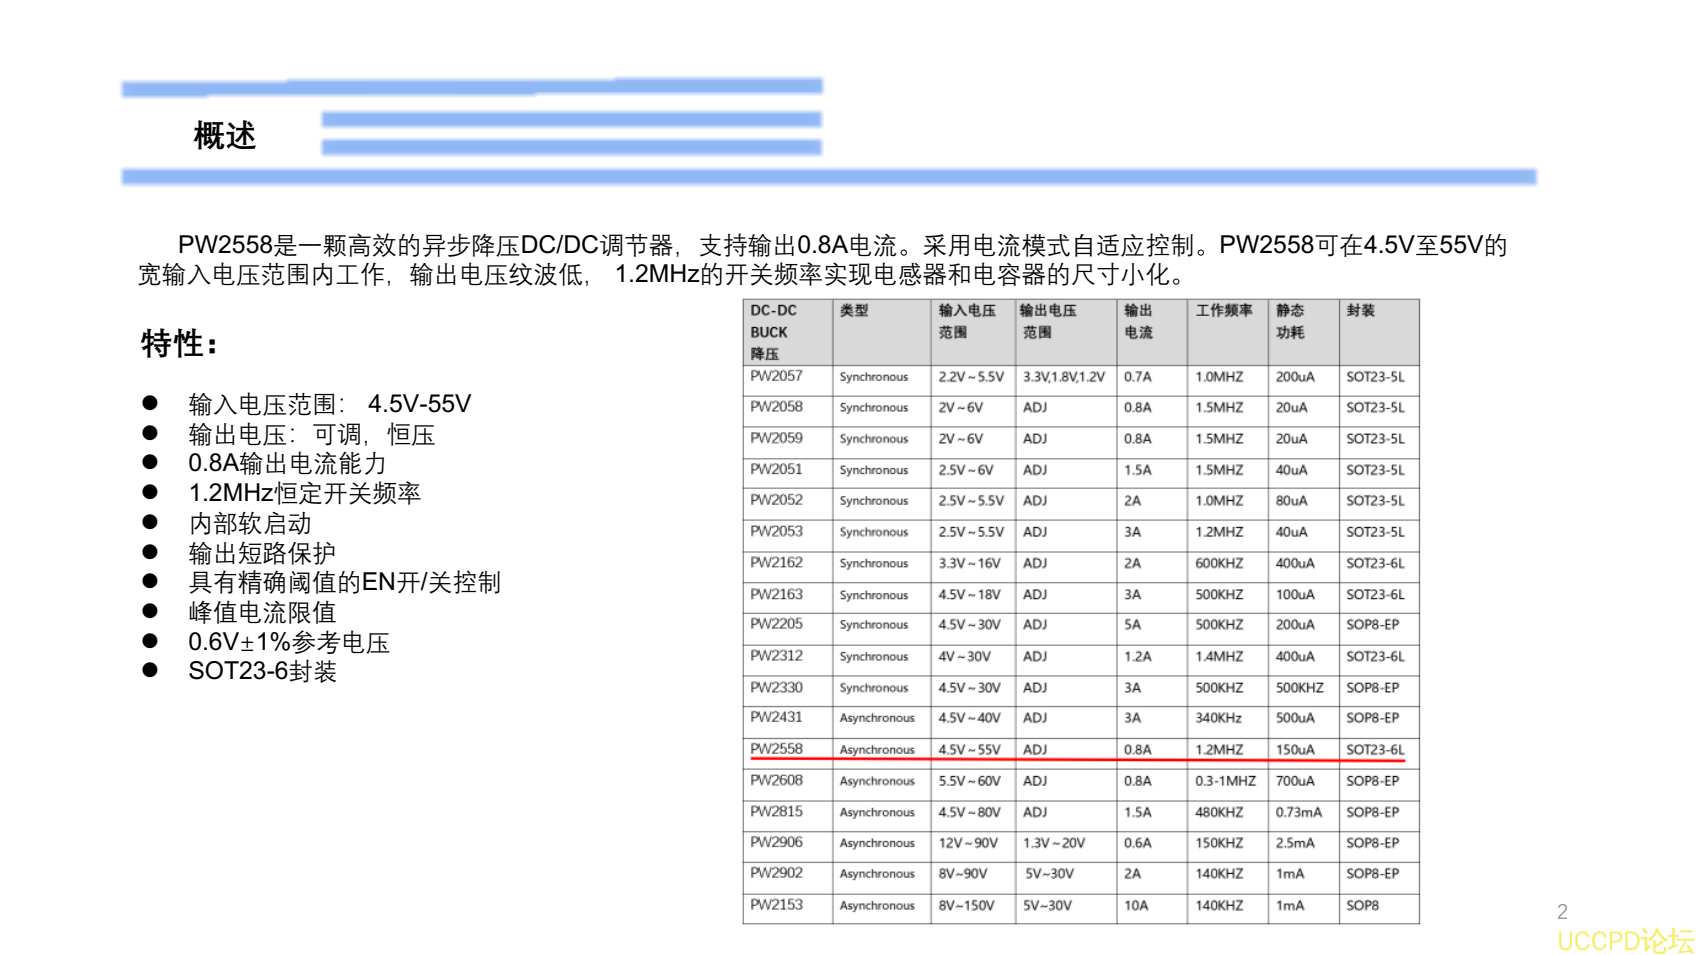Viewport: 1698px width, 955px height.
Task: Select the Asynchronous cell of PW2431
Action: tap(878, 719)
